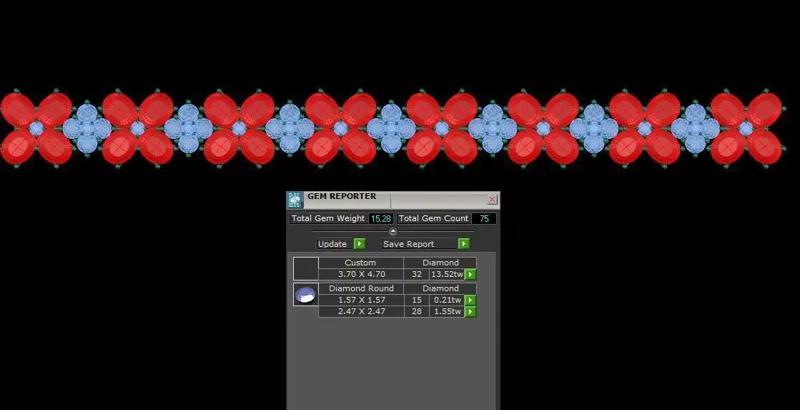The height and width of the screenshot is (410, 800).
Task: Select the Total Gem Weight value 15.28
Action: (x=381, y=218)
